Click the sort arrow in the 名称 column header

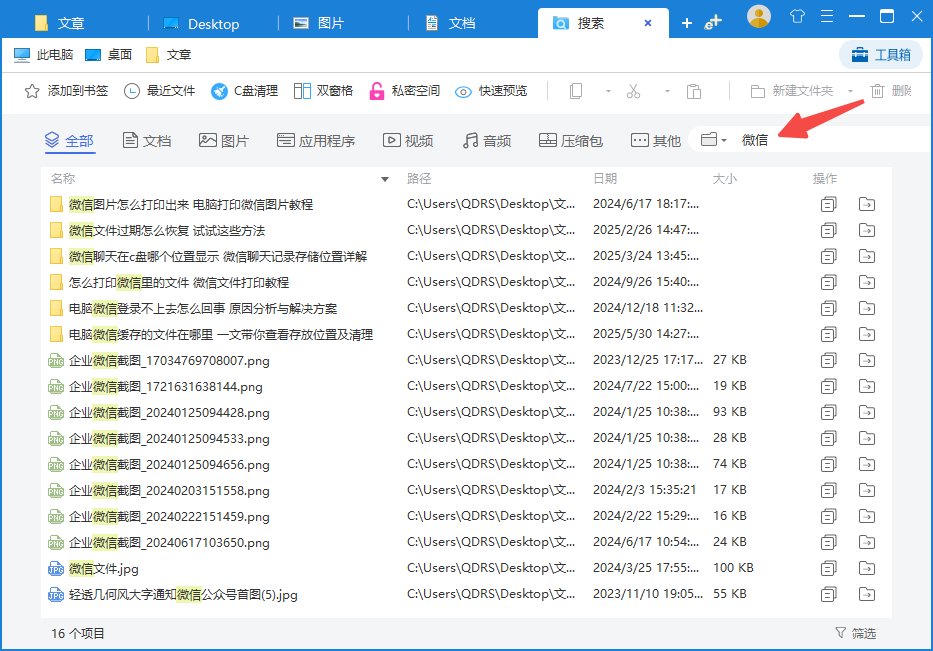click(385, 179)
